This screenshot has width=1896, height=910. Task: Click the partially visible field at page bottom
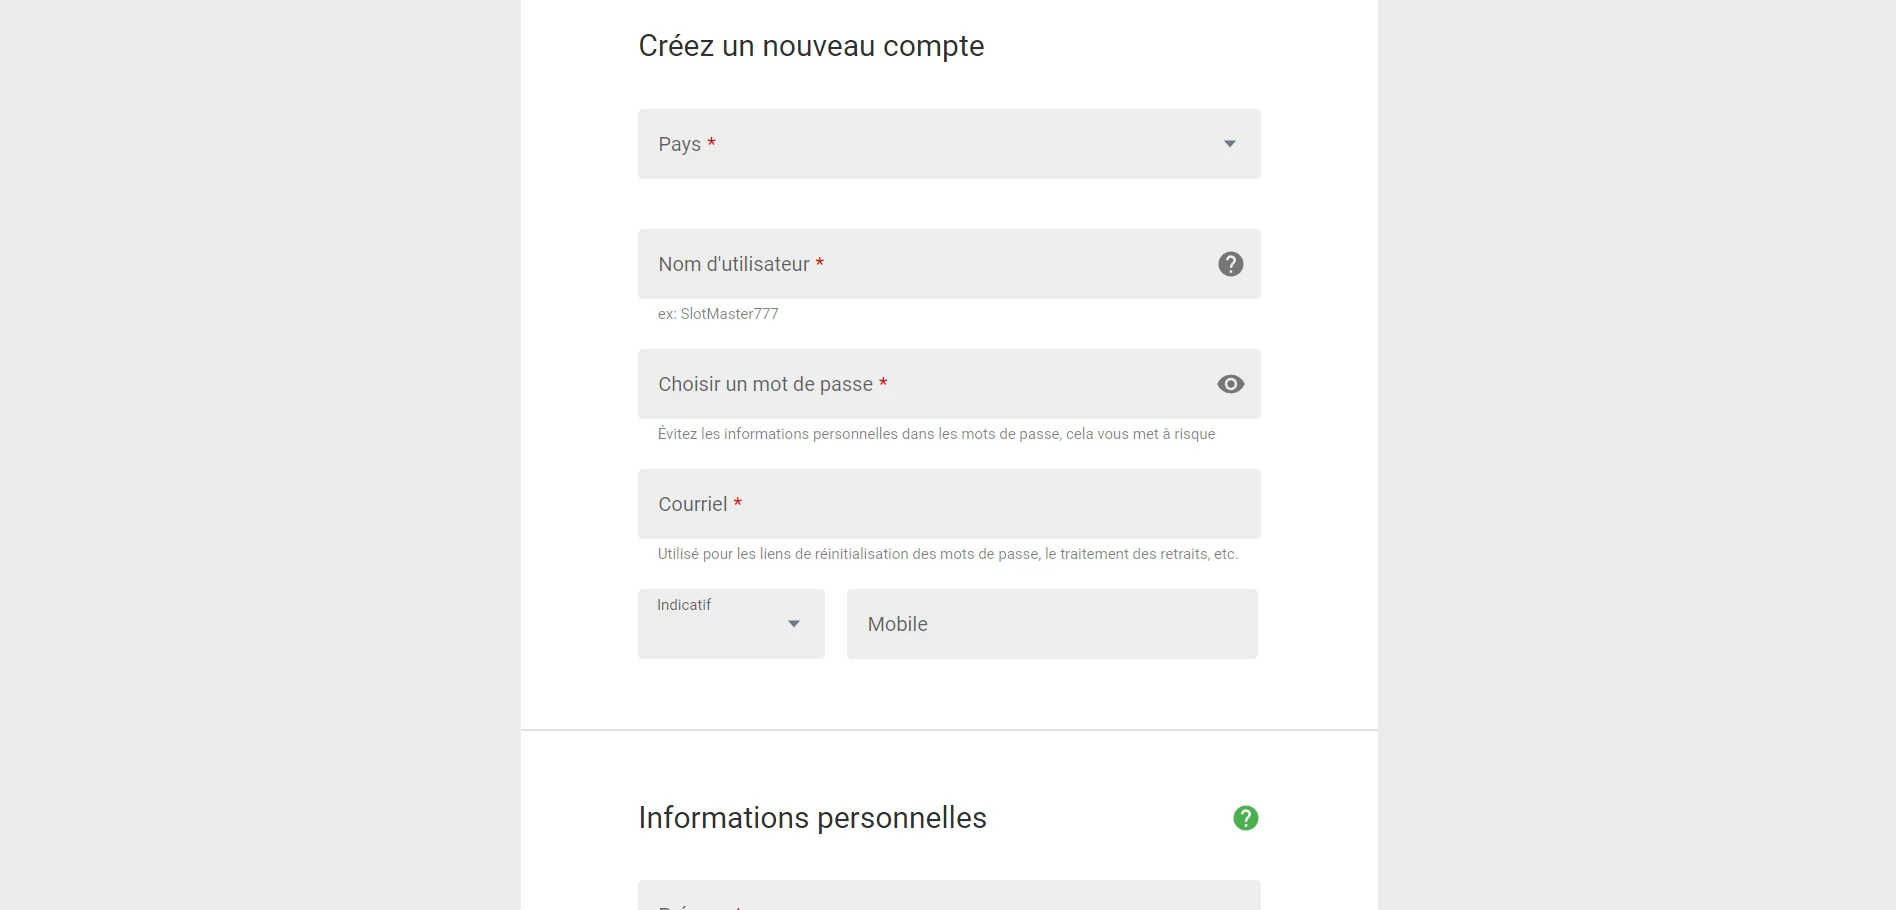coord(949,895)
